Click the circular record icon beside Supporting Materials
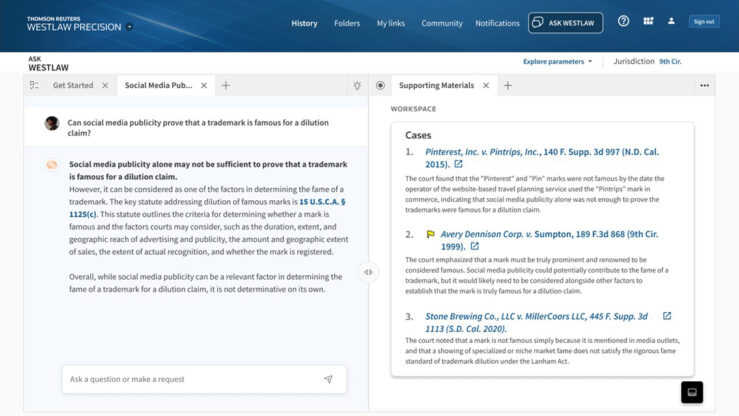739x416 pixels. pyautogui.click(x=380, y=85)
